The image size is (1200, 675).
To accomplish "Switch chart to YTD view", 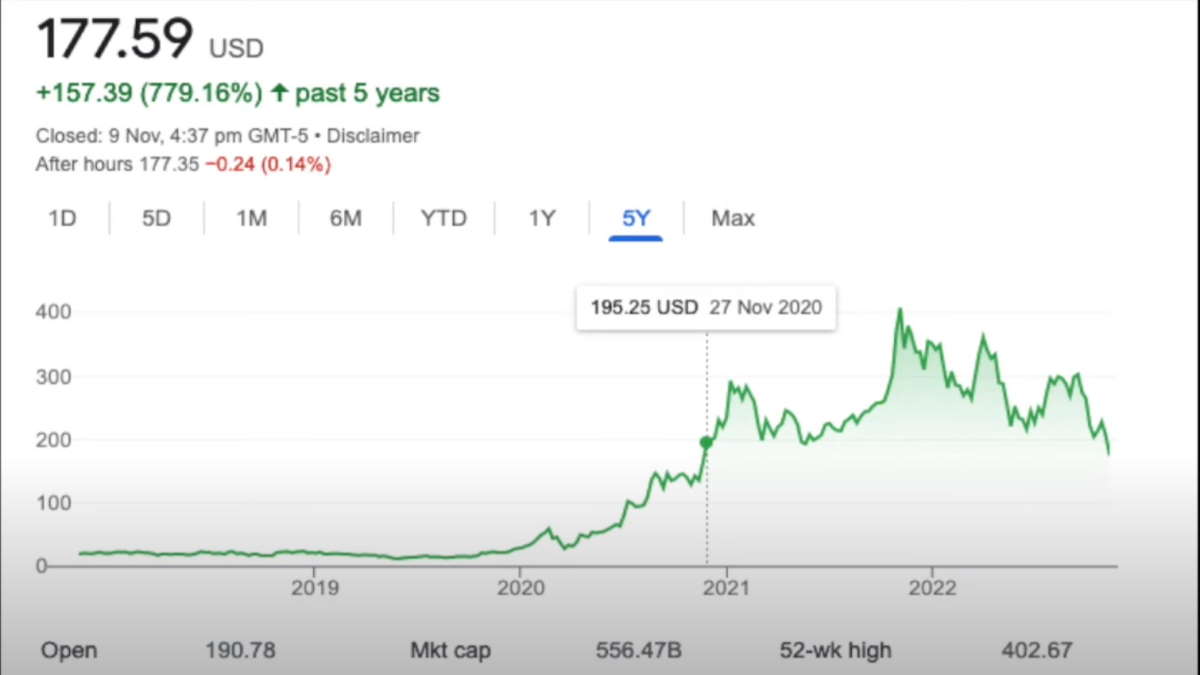I will coord(443,218).
